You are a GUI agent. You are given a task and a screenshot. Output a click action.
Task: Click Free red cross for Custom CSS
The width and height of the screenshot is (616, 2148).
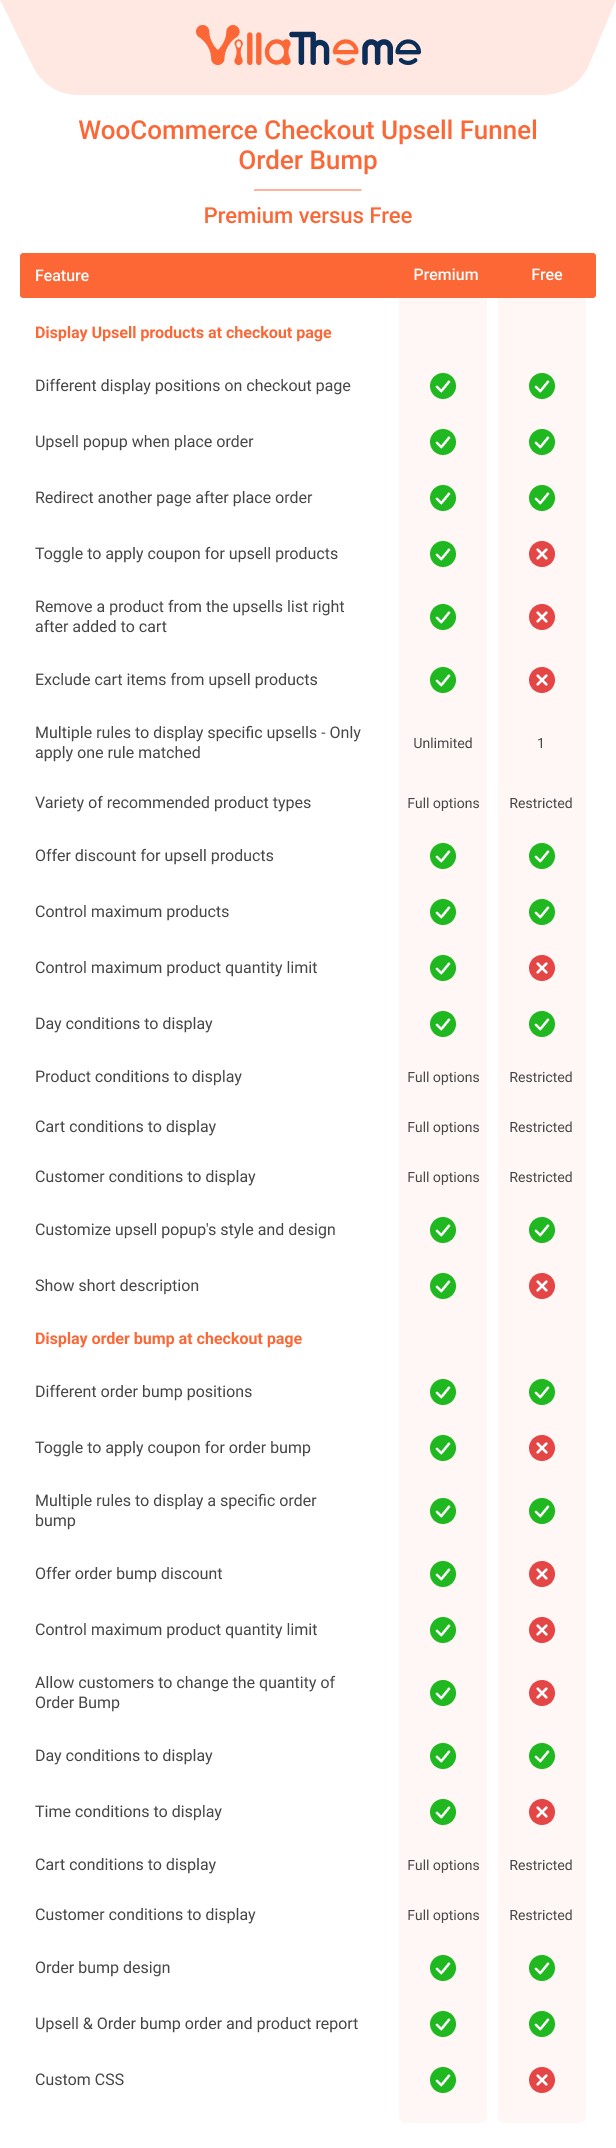542,2080
